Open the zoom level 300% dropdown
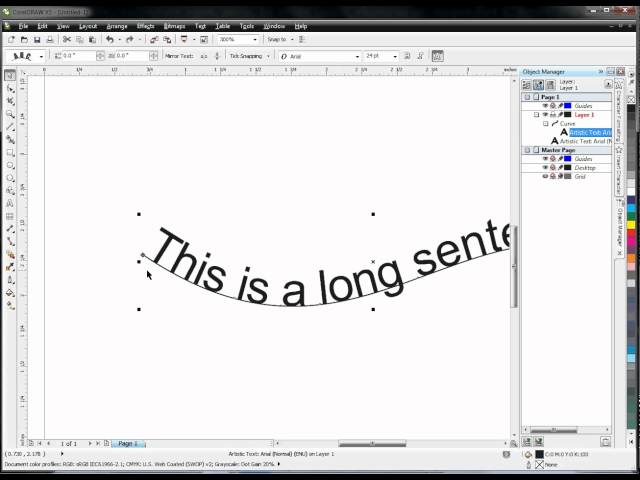This screenshot has height=480, width=640. point(255,40)
